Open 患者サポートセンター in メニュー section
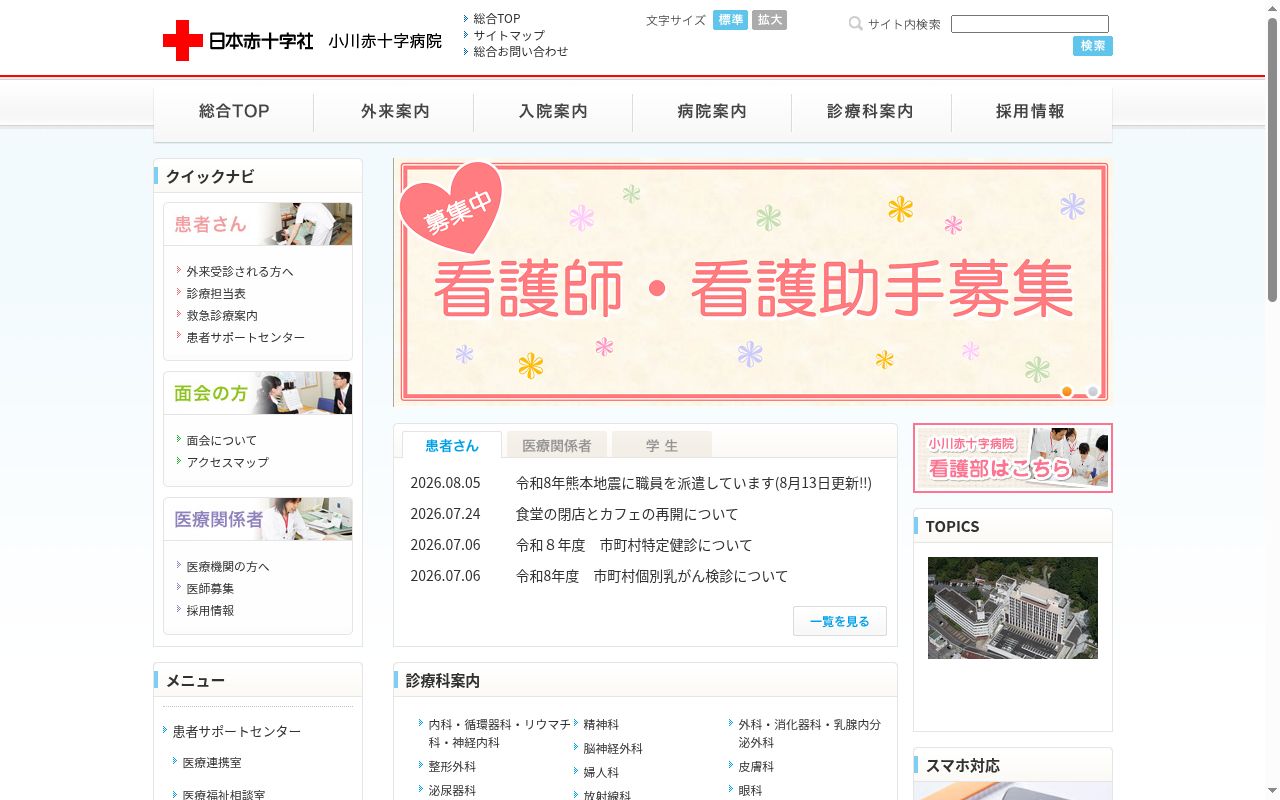Viewport: 1280px width, 800px height. (237, 731)
